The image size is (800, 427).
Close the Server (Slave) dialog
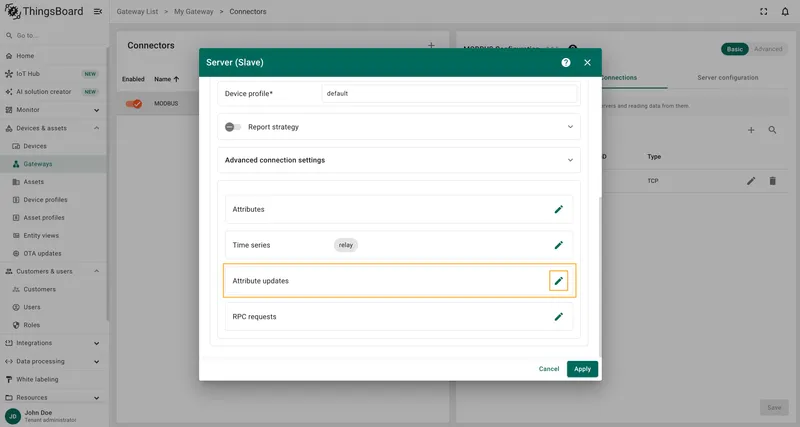587,62
